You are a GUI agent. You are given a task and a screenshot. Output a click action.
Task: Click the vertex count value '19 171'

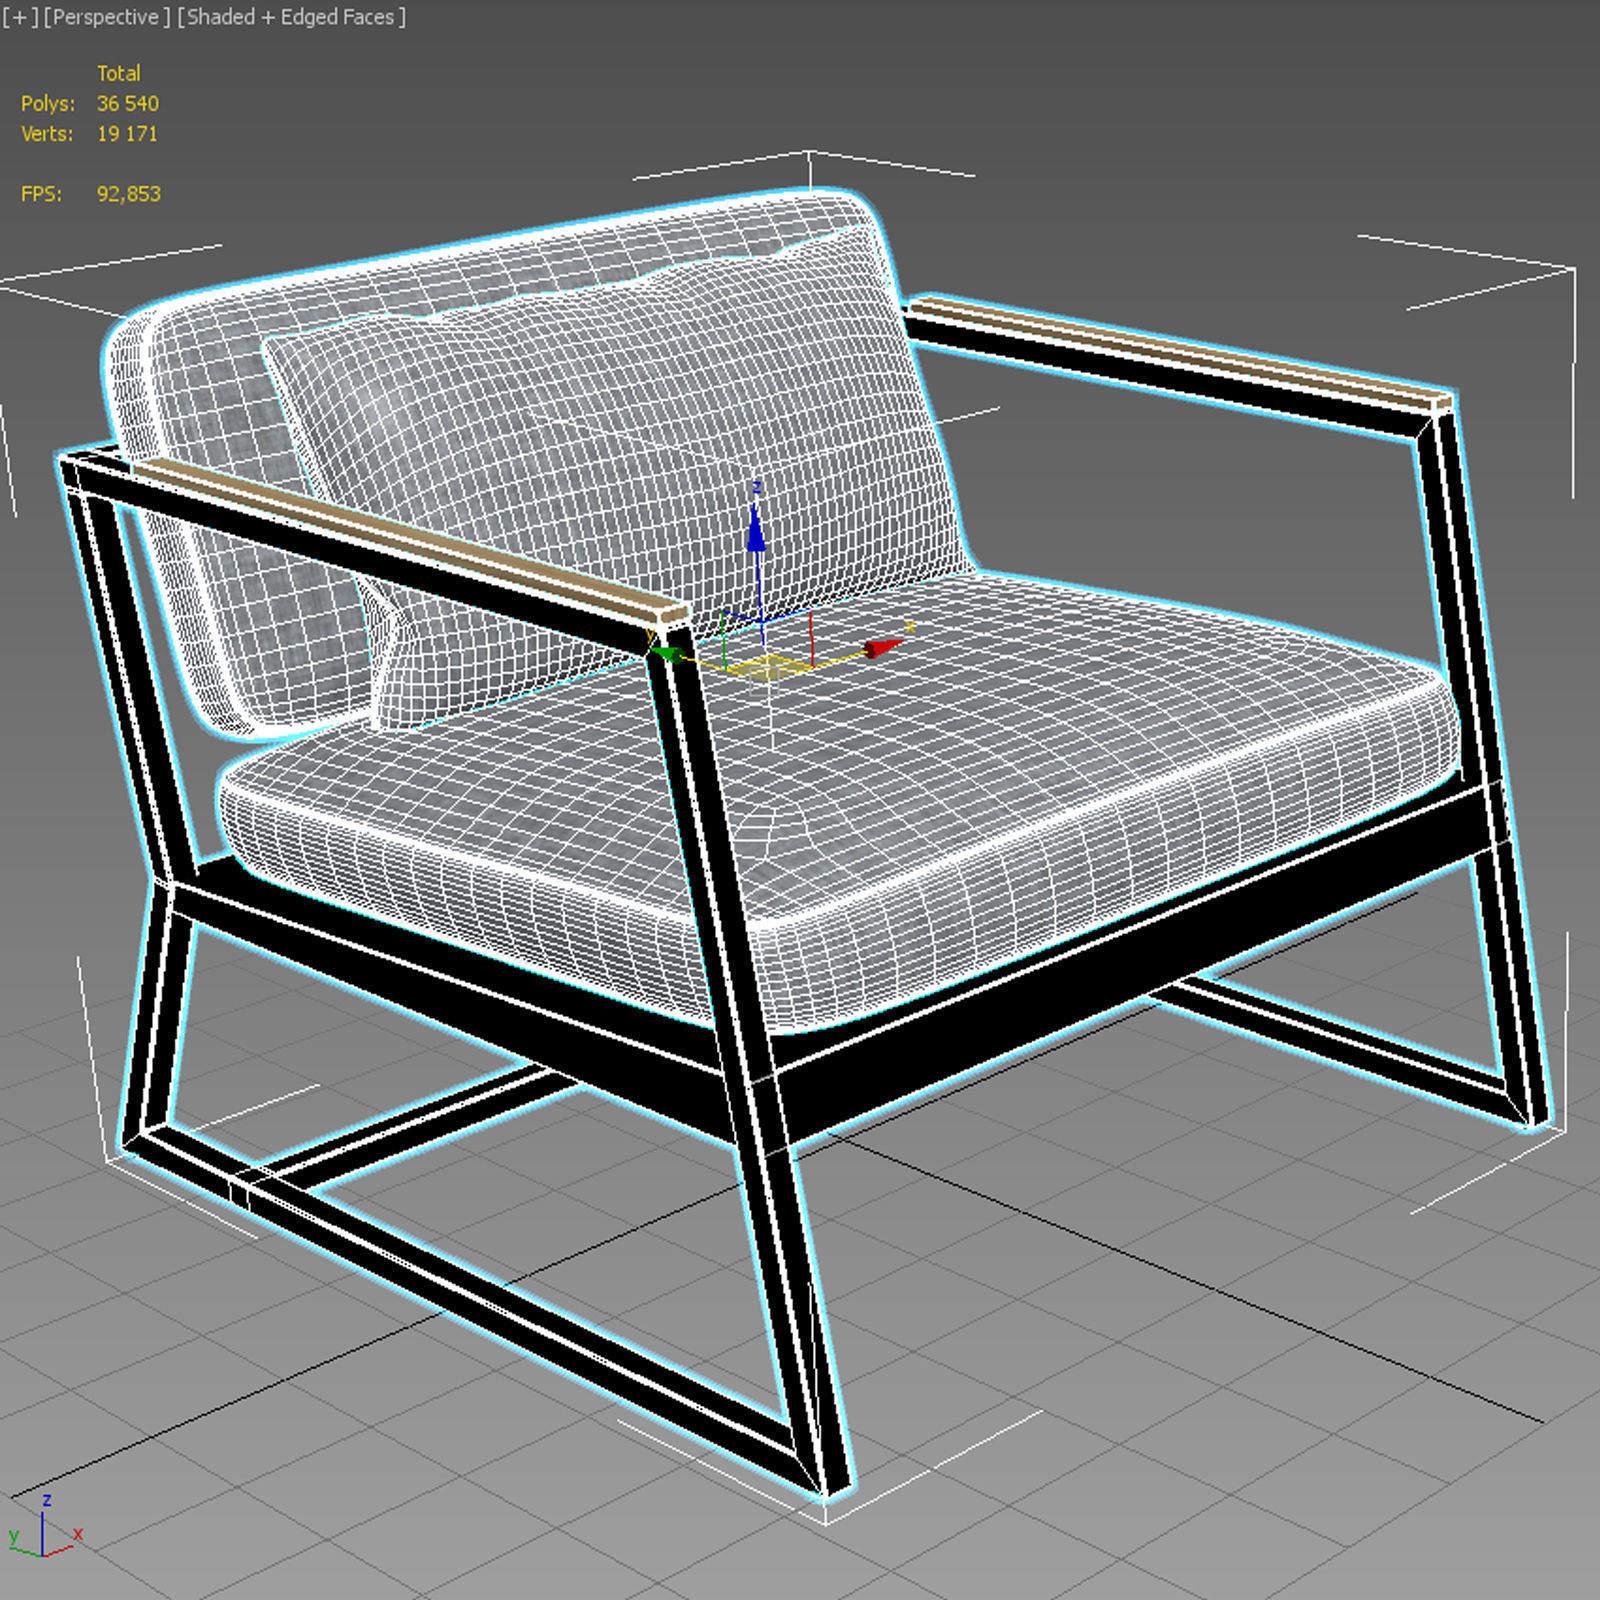[x=127, y=133]
